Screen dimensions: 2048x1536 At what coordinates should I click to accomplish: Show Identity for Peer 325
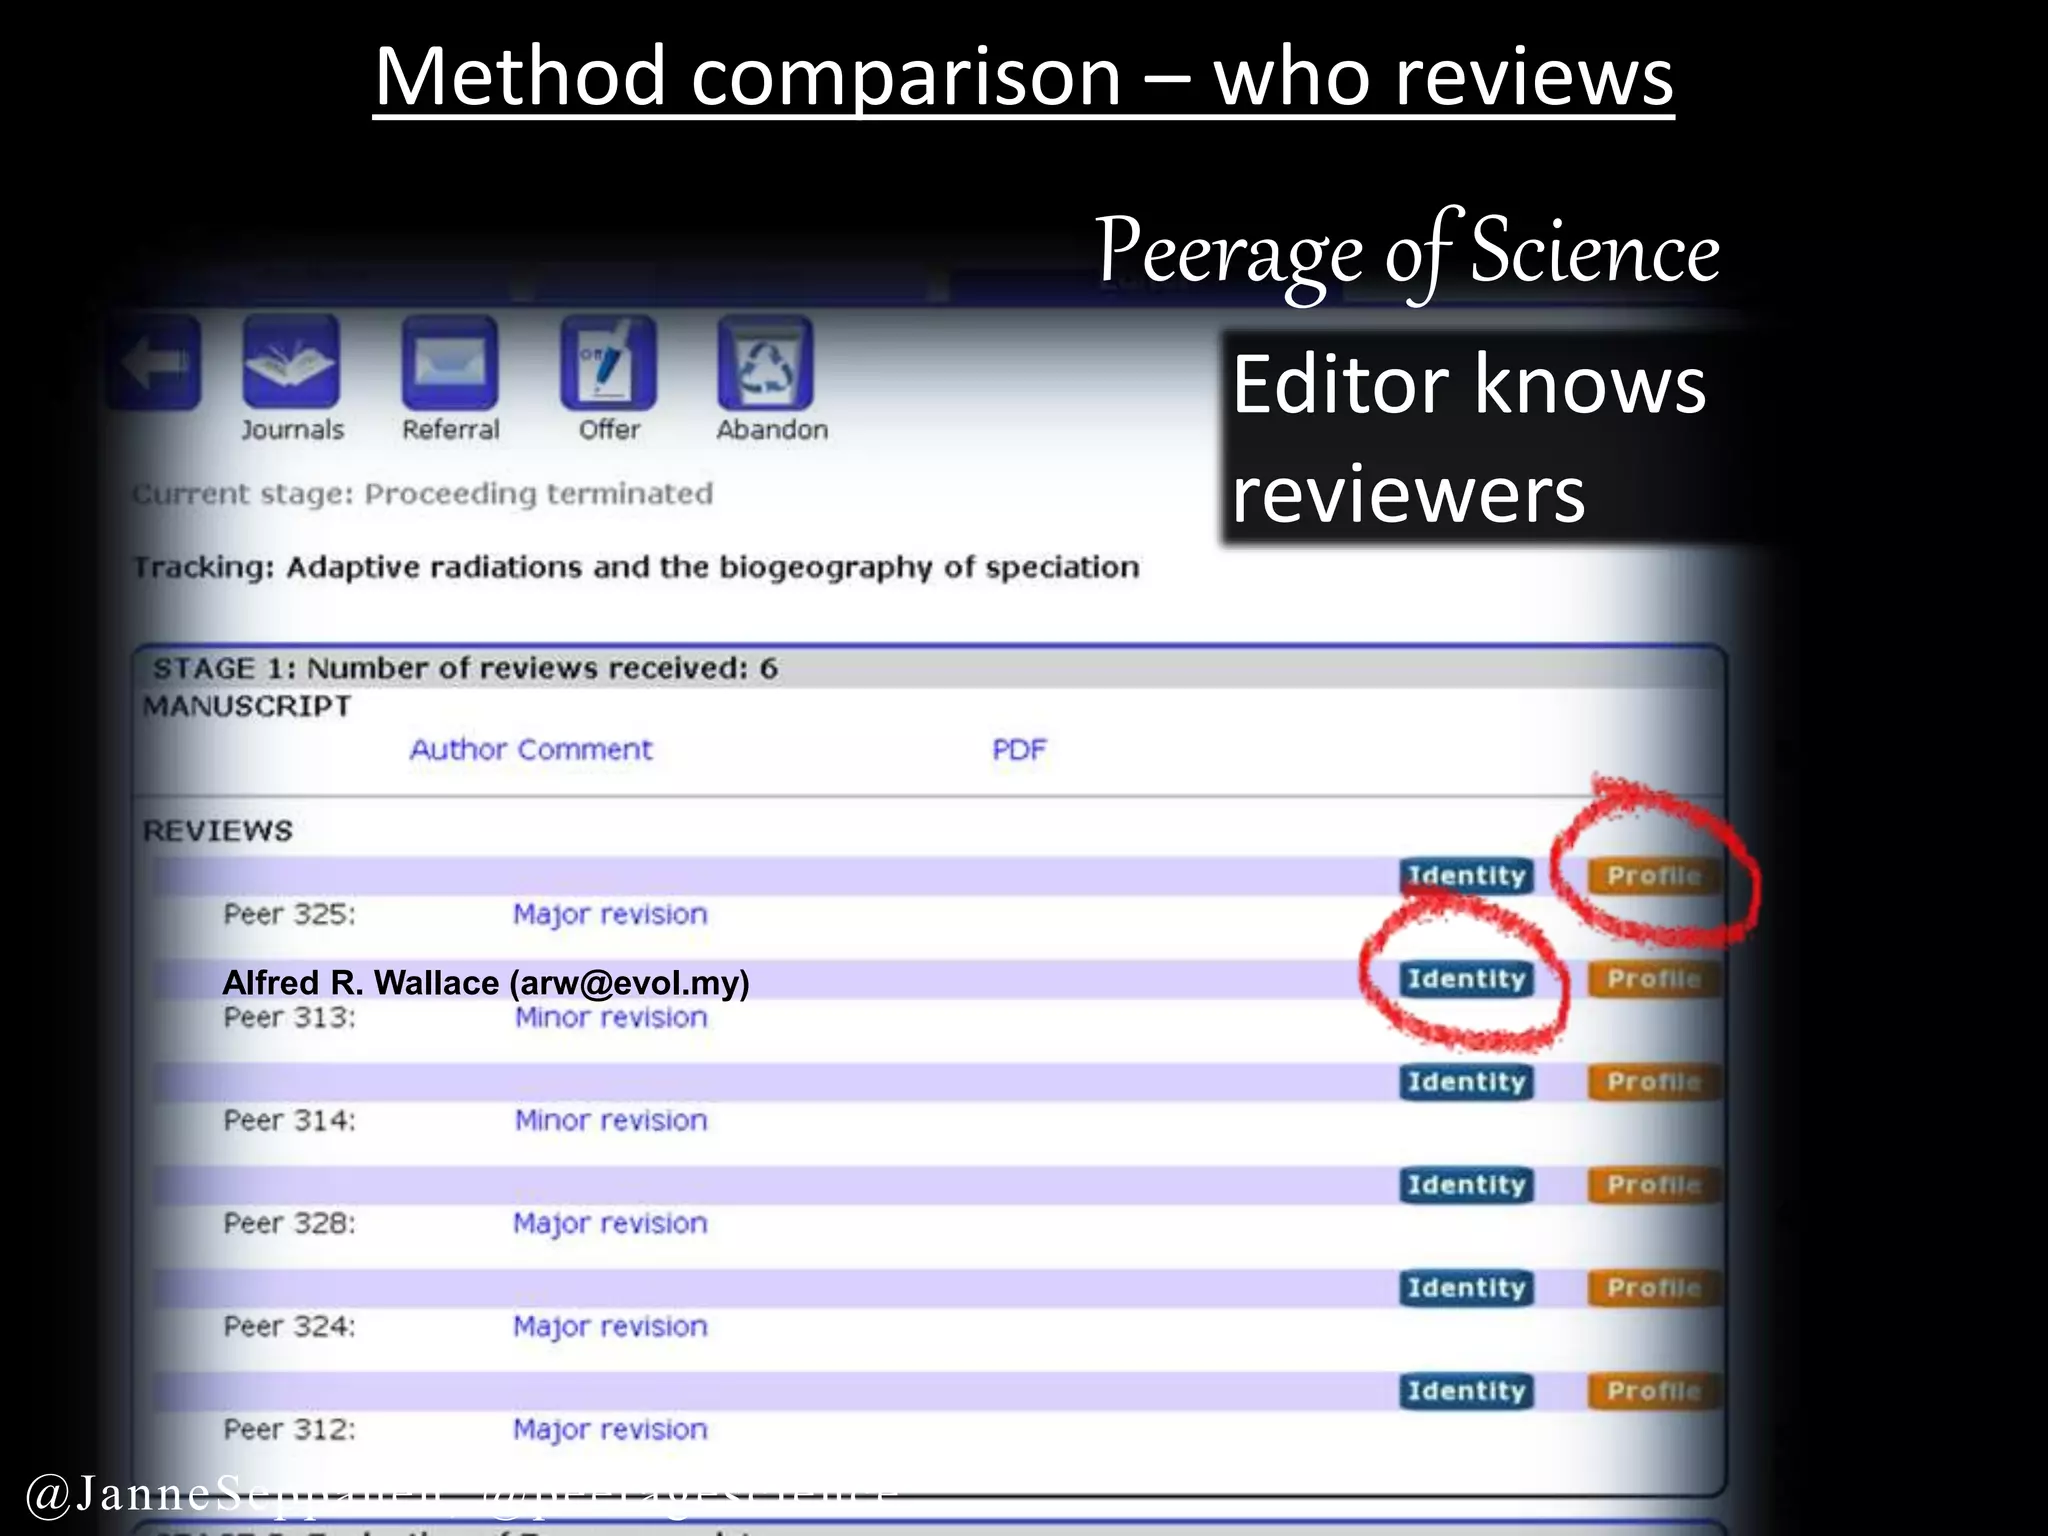pyautogui.click(x=1466, y=875)
